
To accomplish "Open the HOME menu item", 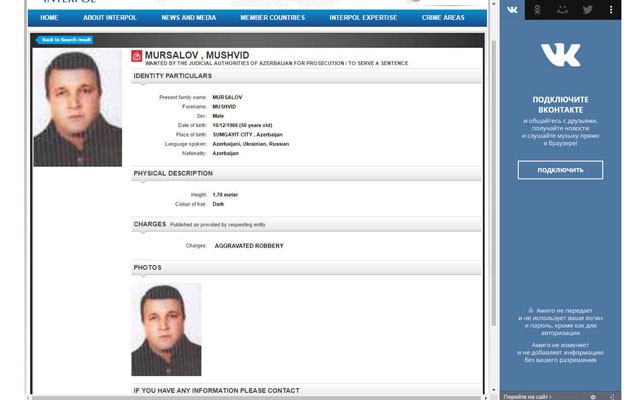I will point(49,18).
